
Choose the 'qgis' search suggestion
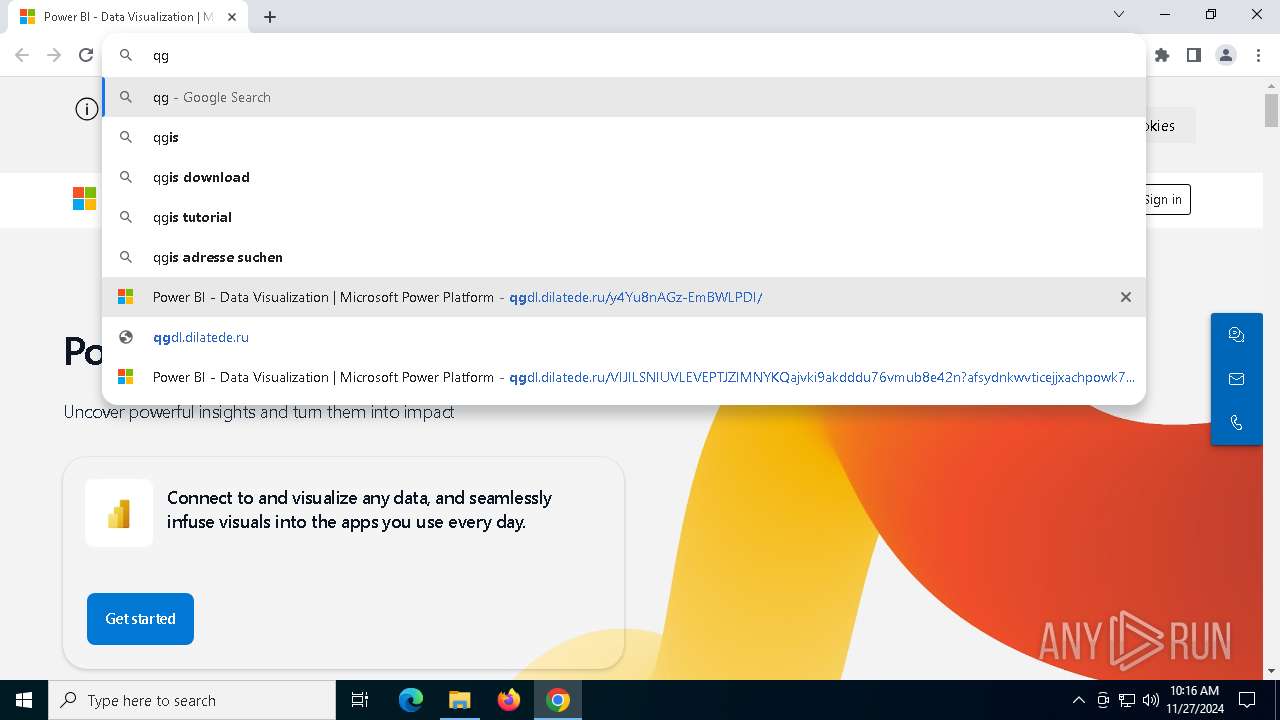pyautogui.click(x=624, y=137)
